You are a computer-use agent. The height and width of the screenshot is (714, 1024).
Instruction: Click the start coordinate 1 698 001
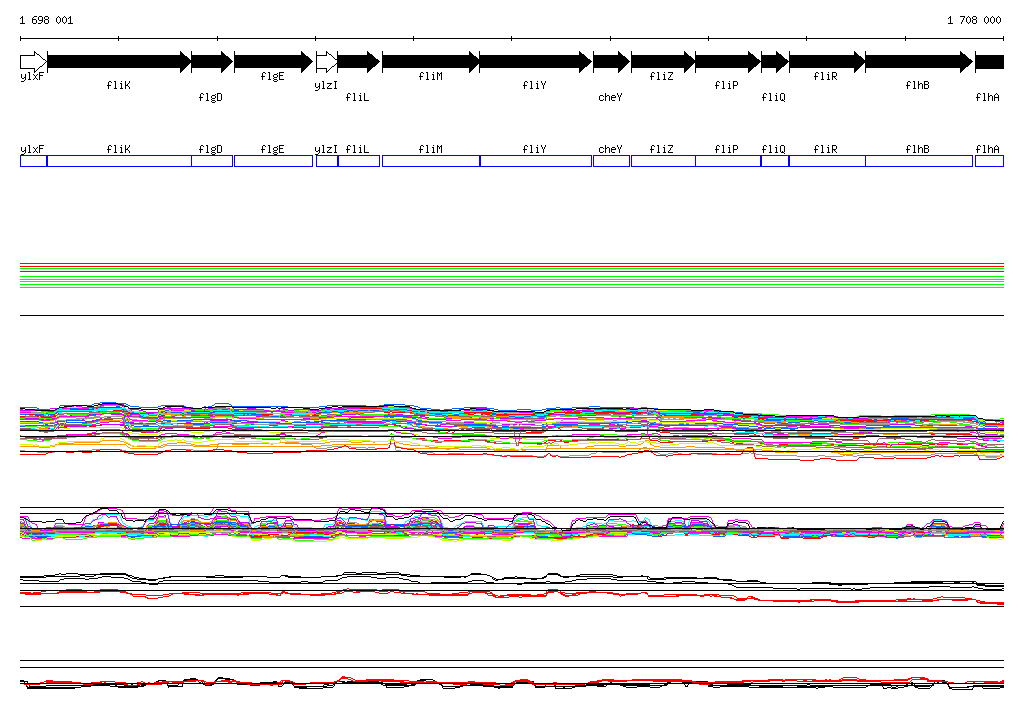click(x=46, y=20)
